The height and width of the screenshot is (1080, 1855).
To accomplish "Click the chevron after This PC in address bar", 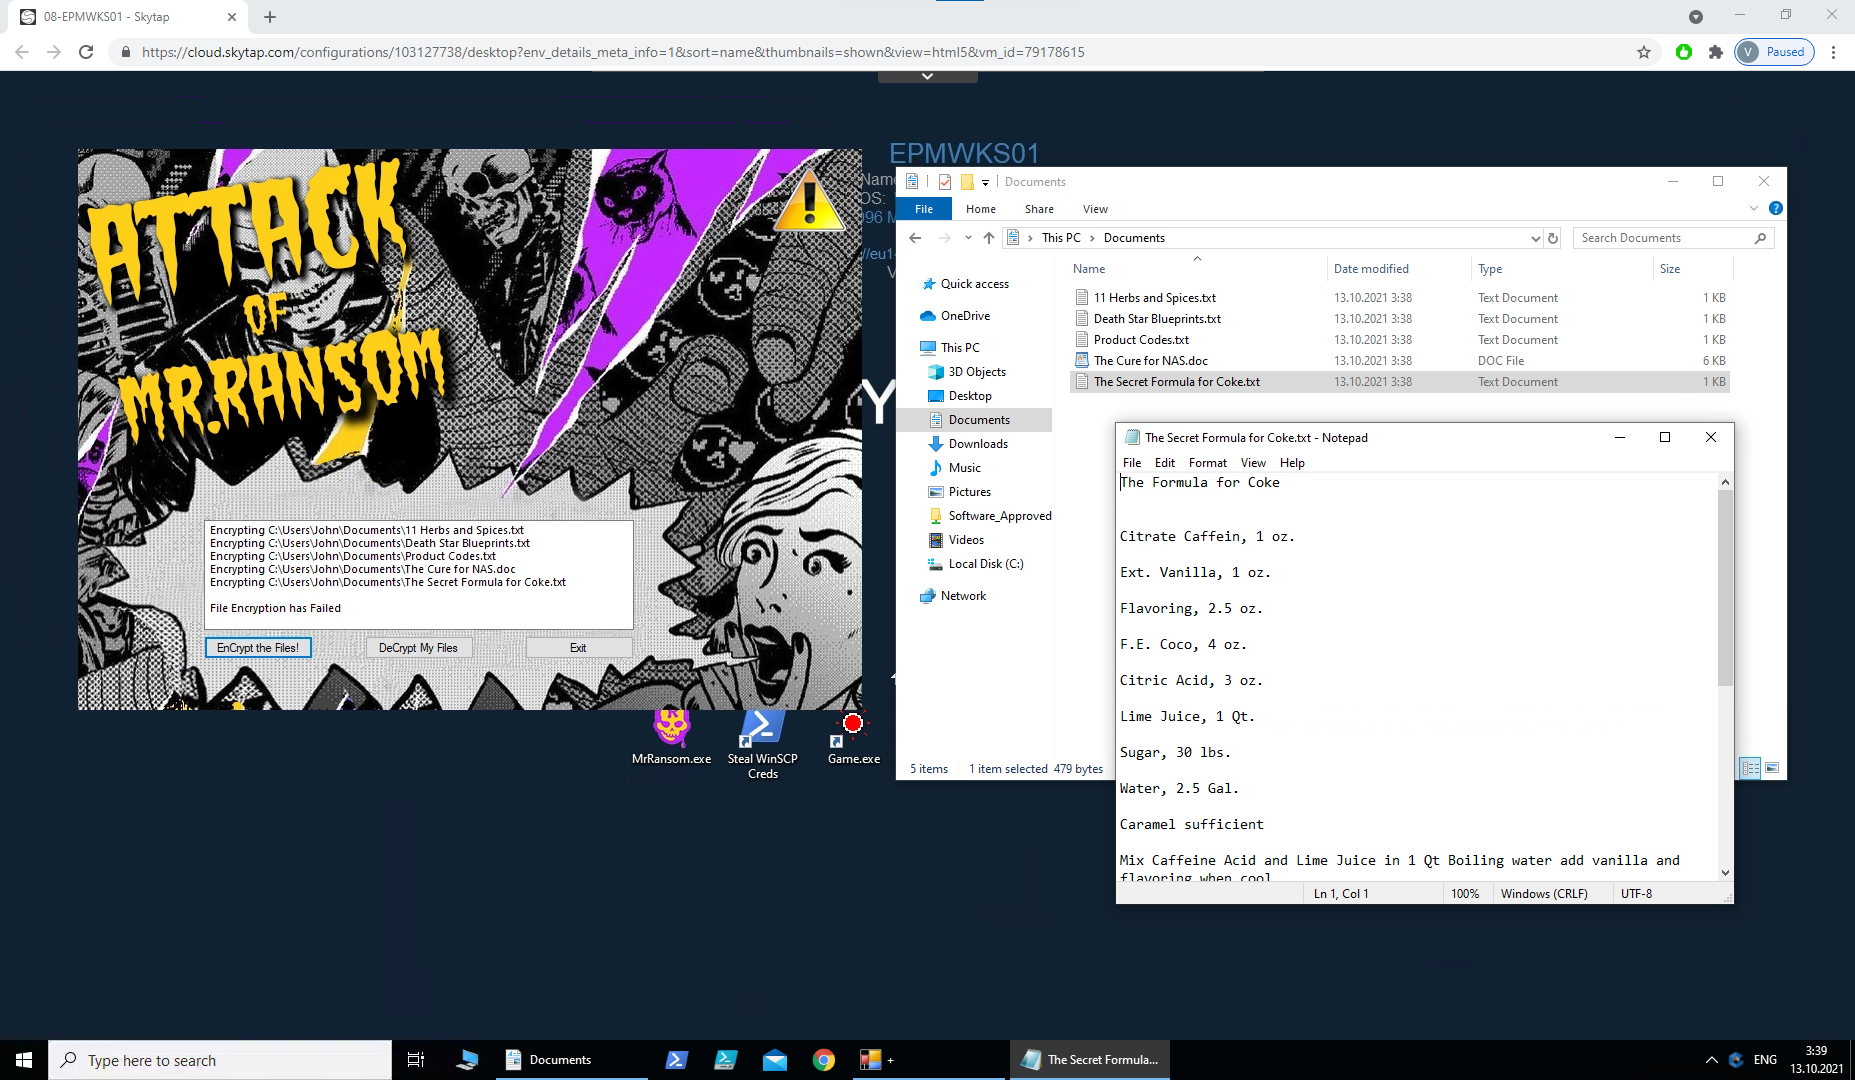I will [x=1092, y=238].
